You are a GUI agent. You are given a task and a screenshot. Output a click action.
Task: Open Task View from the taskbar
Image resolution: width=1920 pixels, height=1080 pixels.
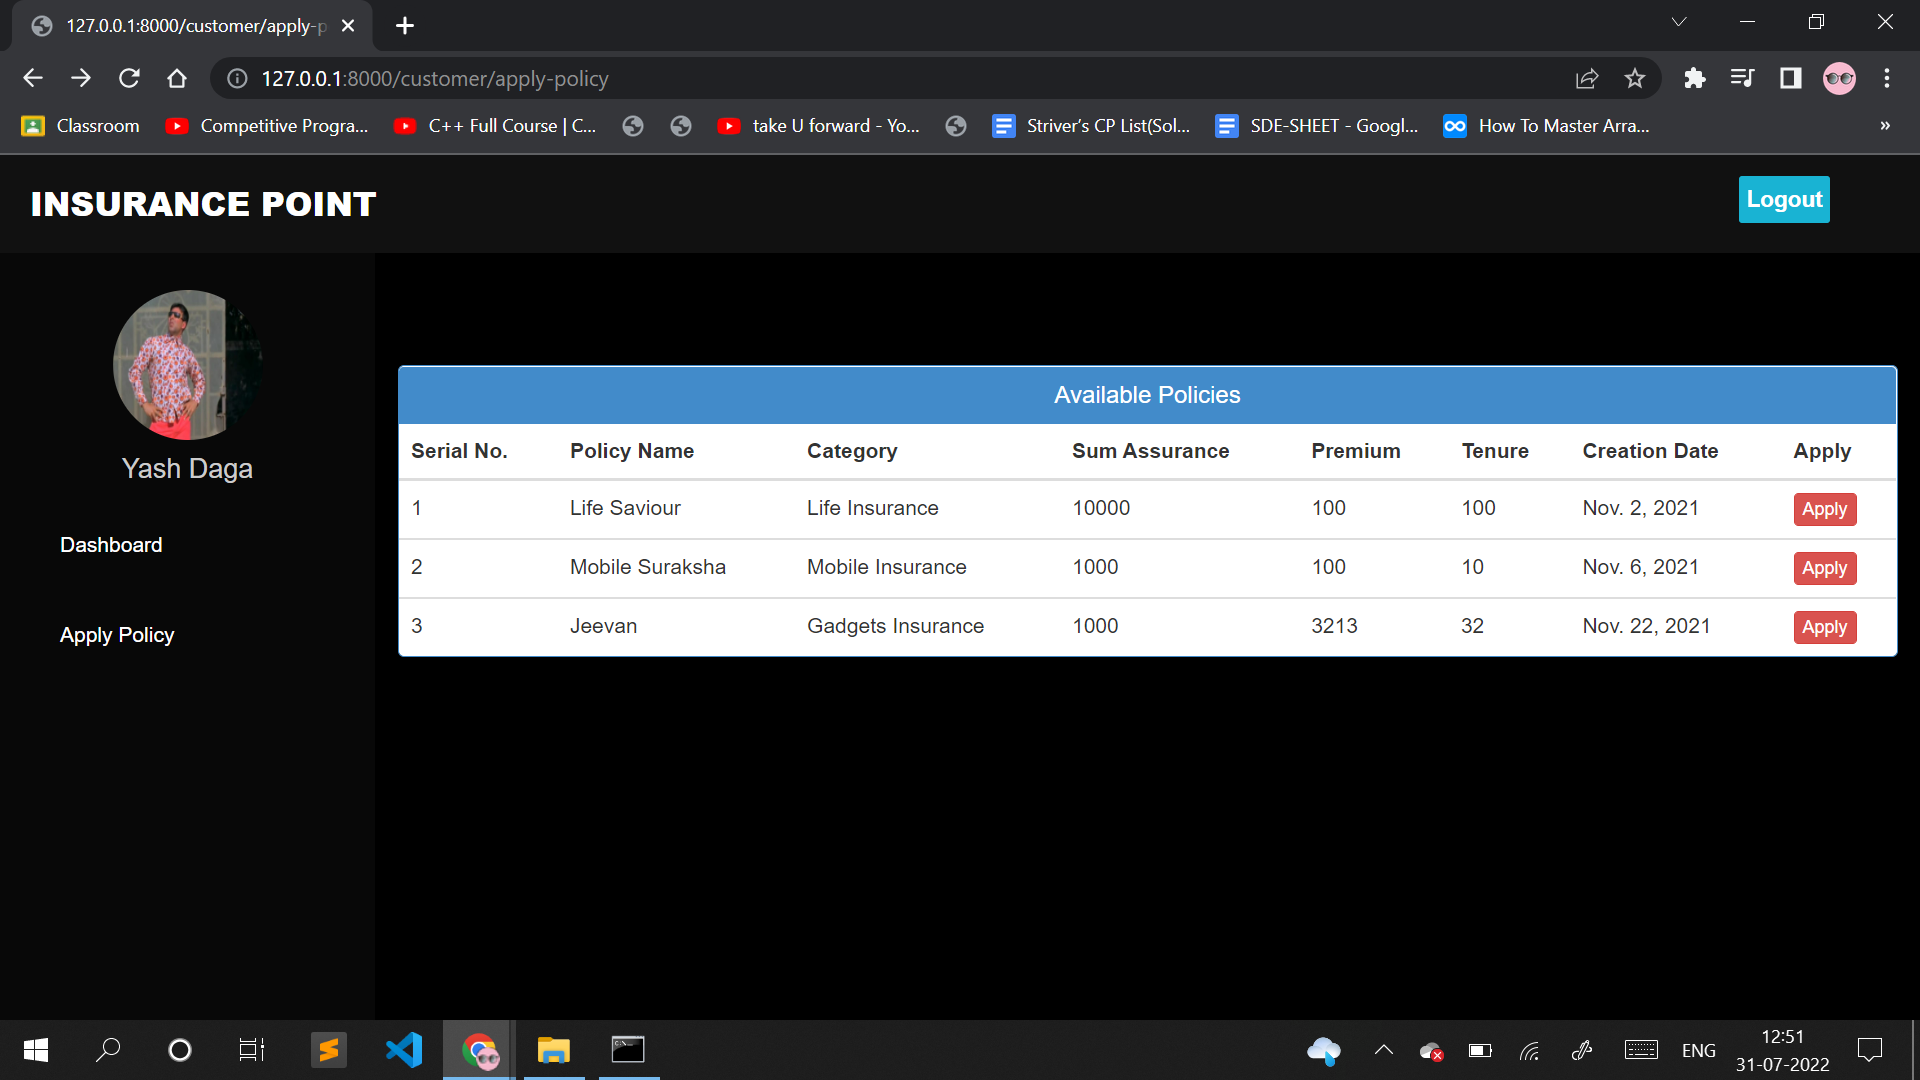click(252, 1050)
